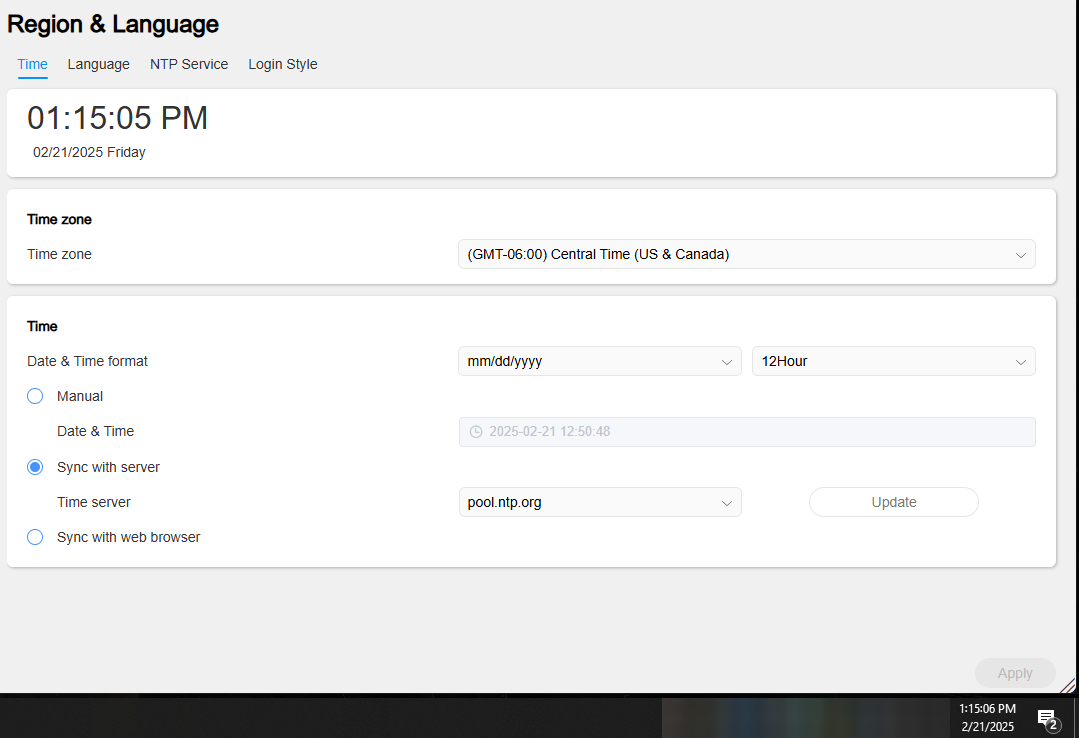Expand the mm/dd/yyyy date format dropdown
The height and width of the screenshot is (738, 1079).
tap(600, 361)
